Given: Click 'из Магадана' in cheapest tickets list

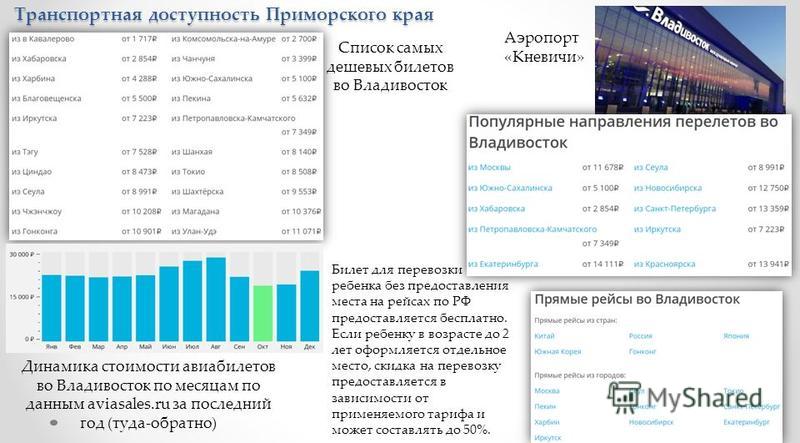Looking at the screenshot, I should [195, 211].
